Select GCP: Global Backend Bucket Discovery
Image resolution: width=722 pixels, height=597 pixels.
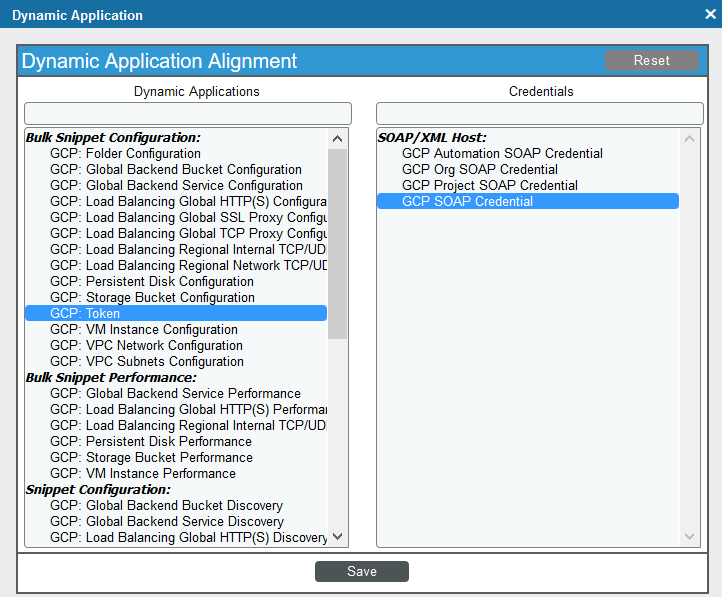point(176,505)
